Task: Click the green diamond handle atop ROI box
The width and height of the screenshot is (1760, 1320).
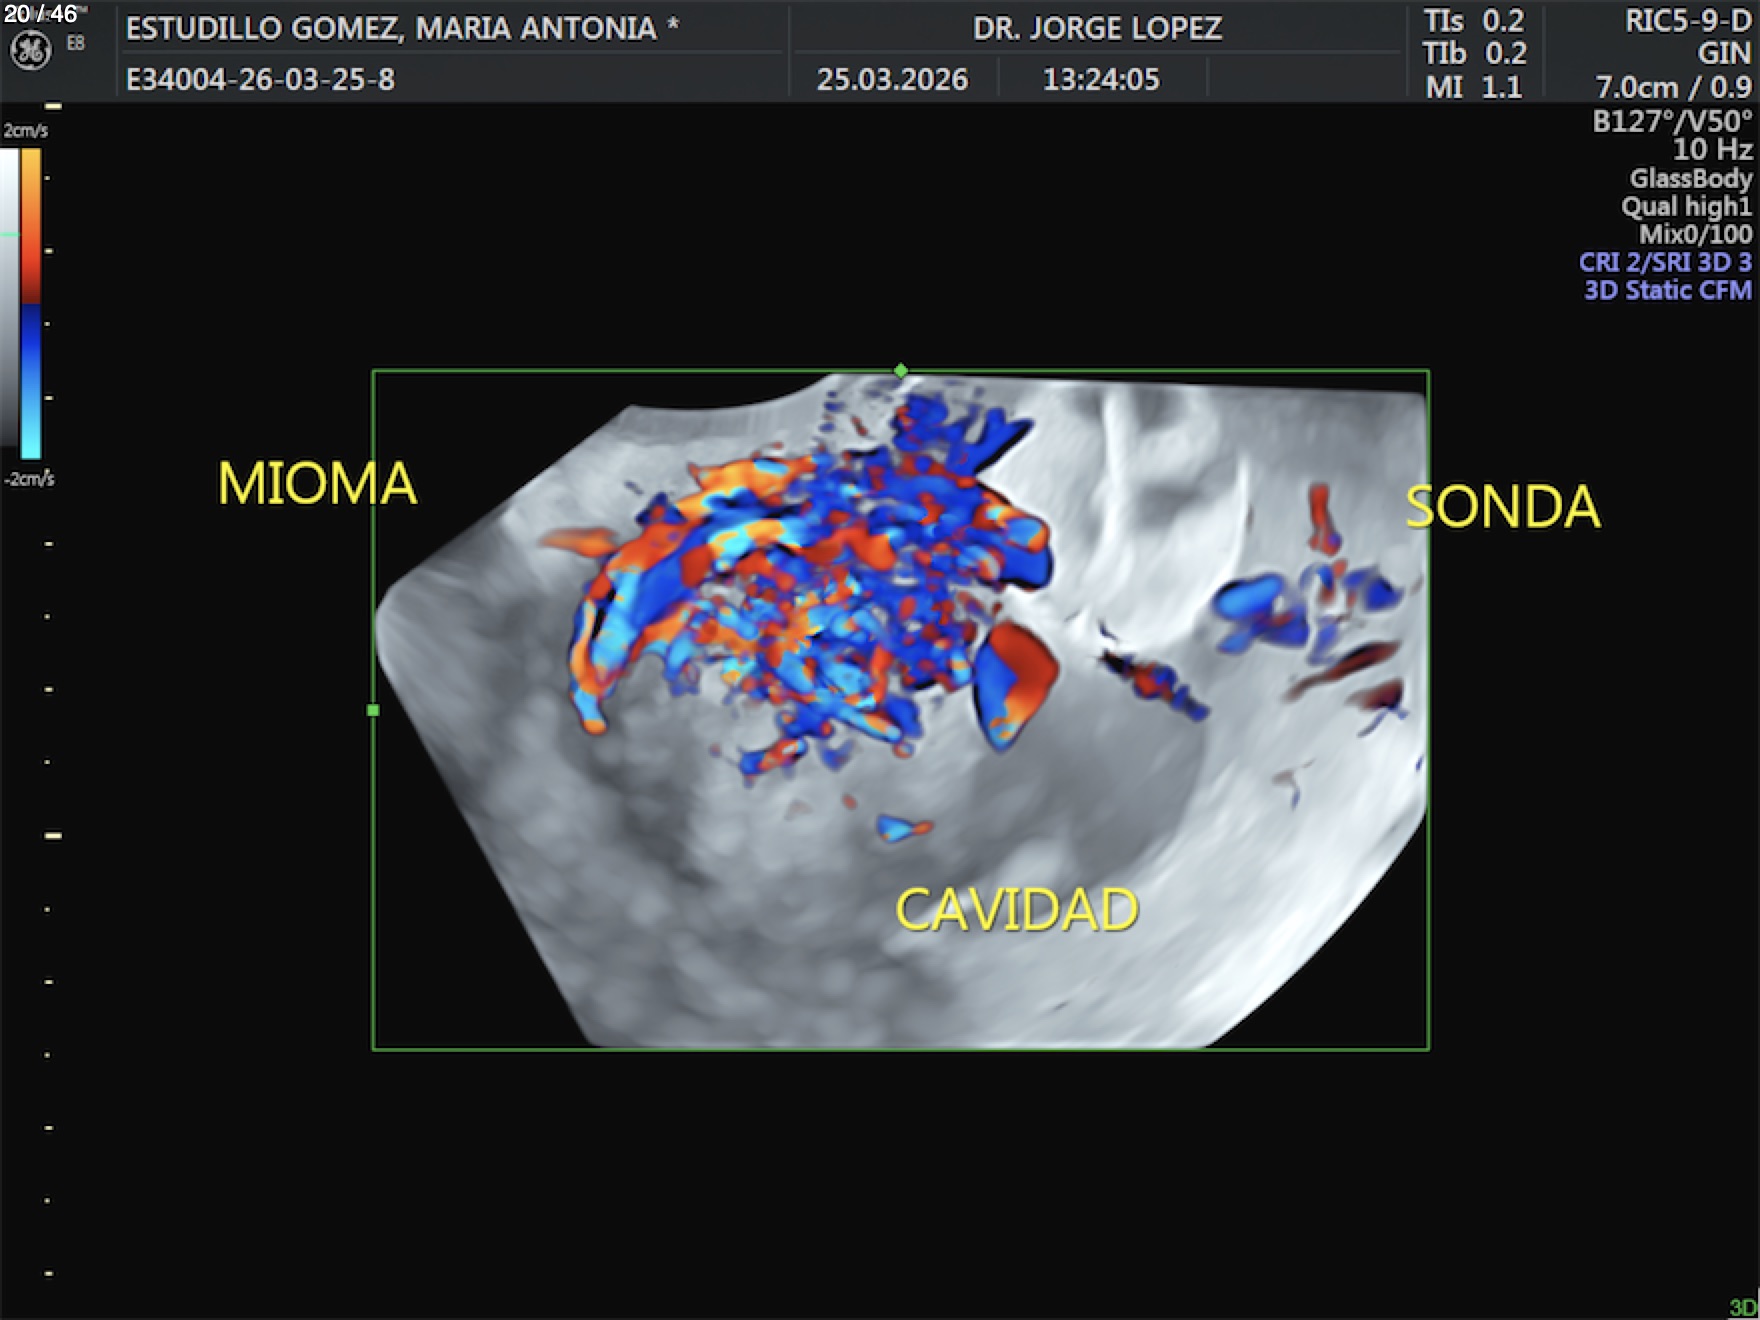Action: pyautogui.click(x=901, y=371)
